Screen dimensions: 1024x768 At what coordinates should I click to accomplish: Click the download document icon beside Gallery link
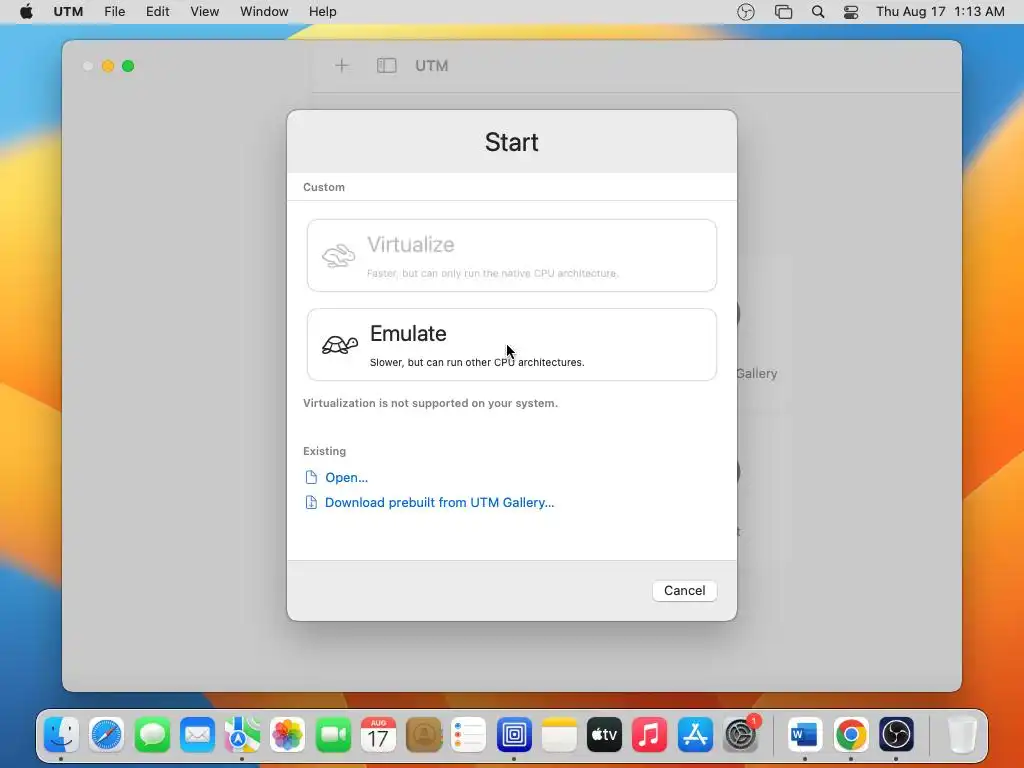[x=311, y=502]
